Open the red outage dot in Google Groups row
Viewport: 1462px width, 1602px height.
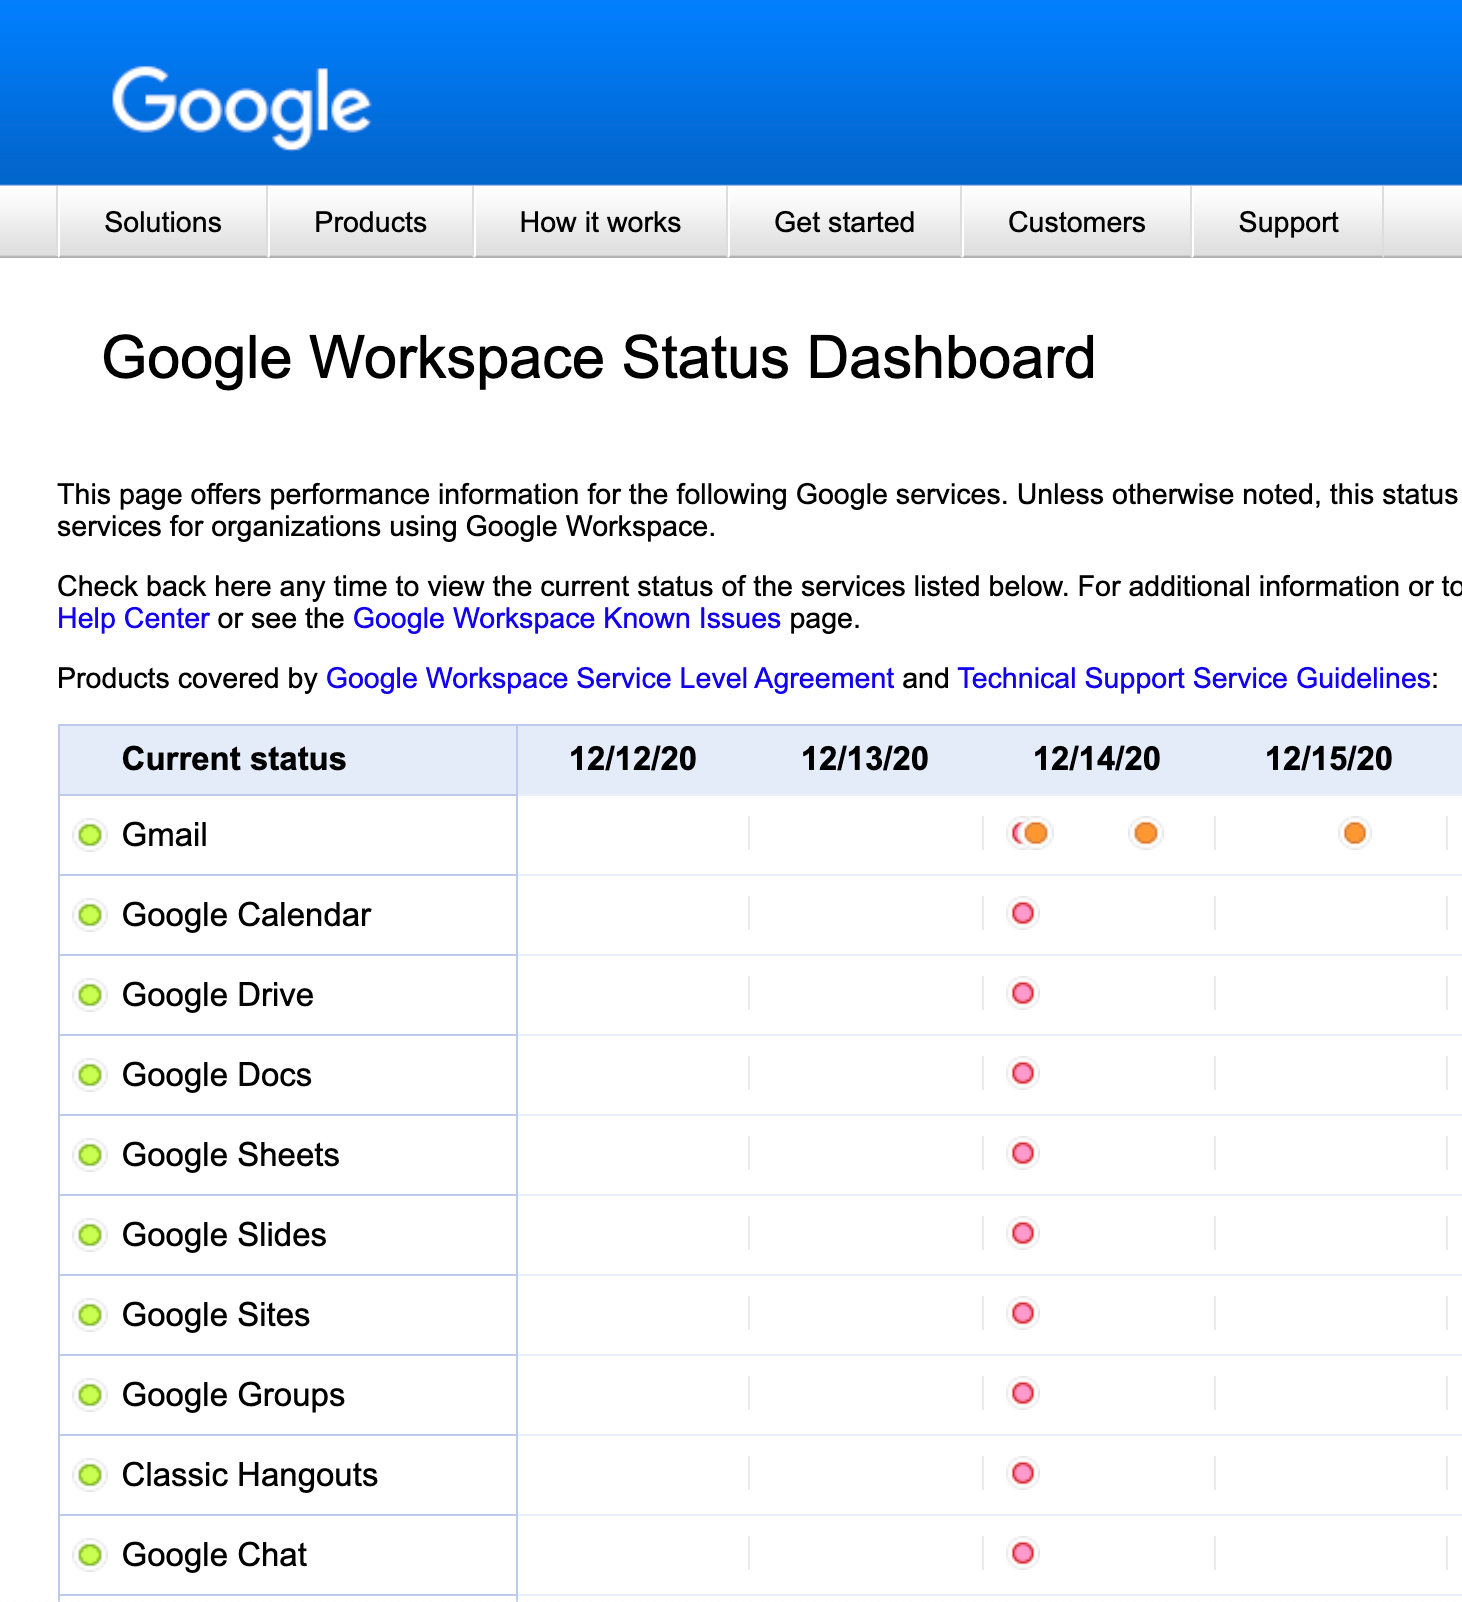coord(1023,1393)
